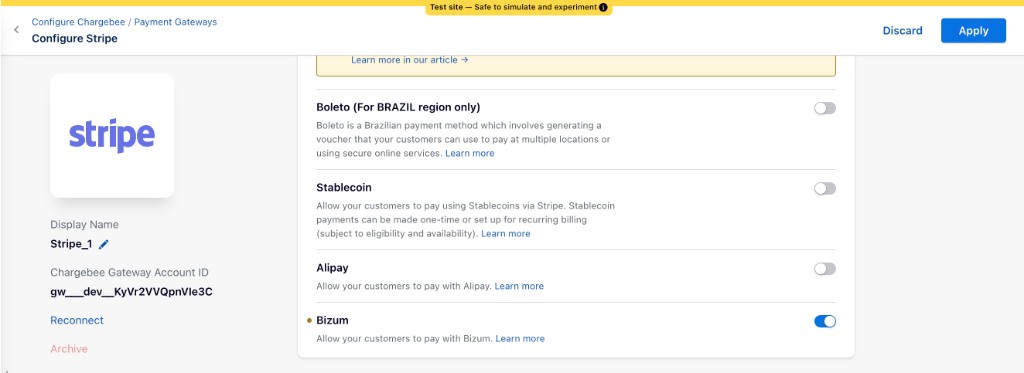Edit display name with pencil icon

104,244
